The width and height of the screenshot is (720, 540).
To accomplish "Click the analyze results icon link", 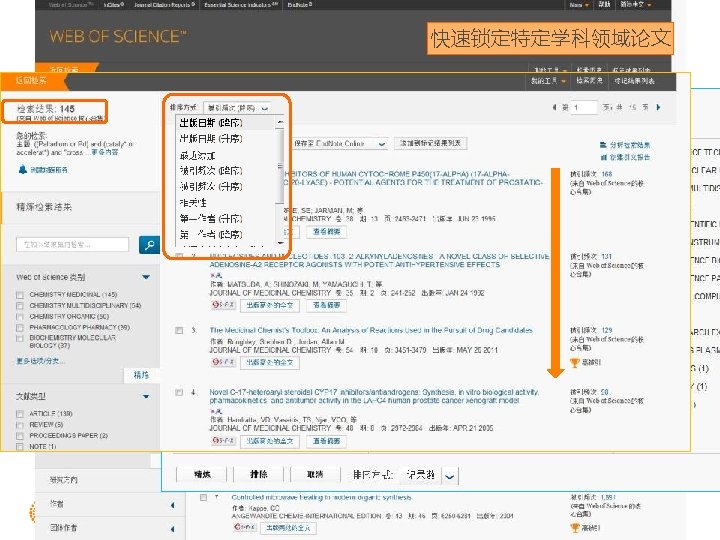I will coord(603,145).
